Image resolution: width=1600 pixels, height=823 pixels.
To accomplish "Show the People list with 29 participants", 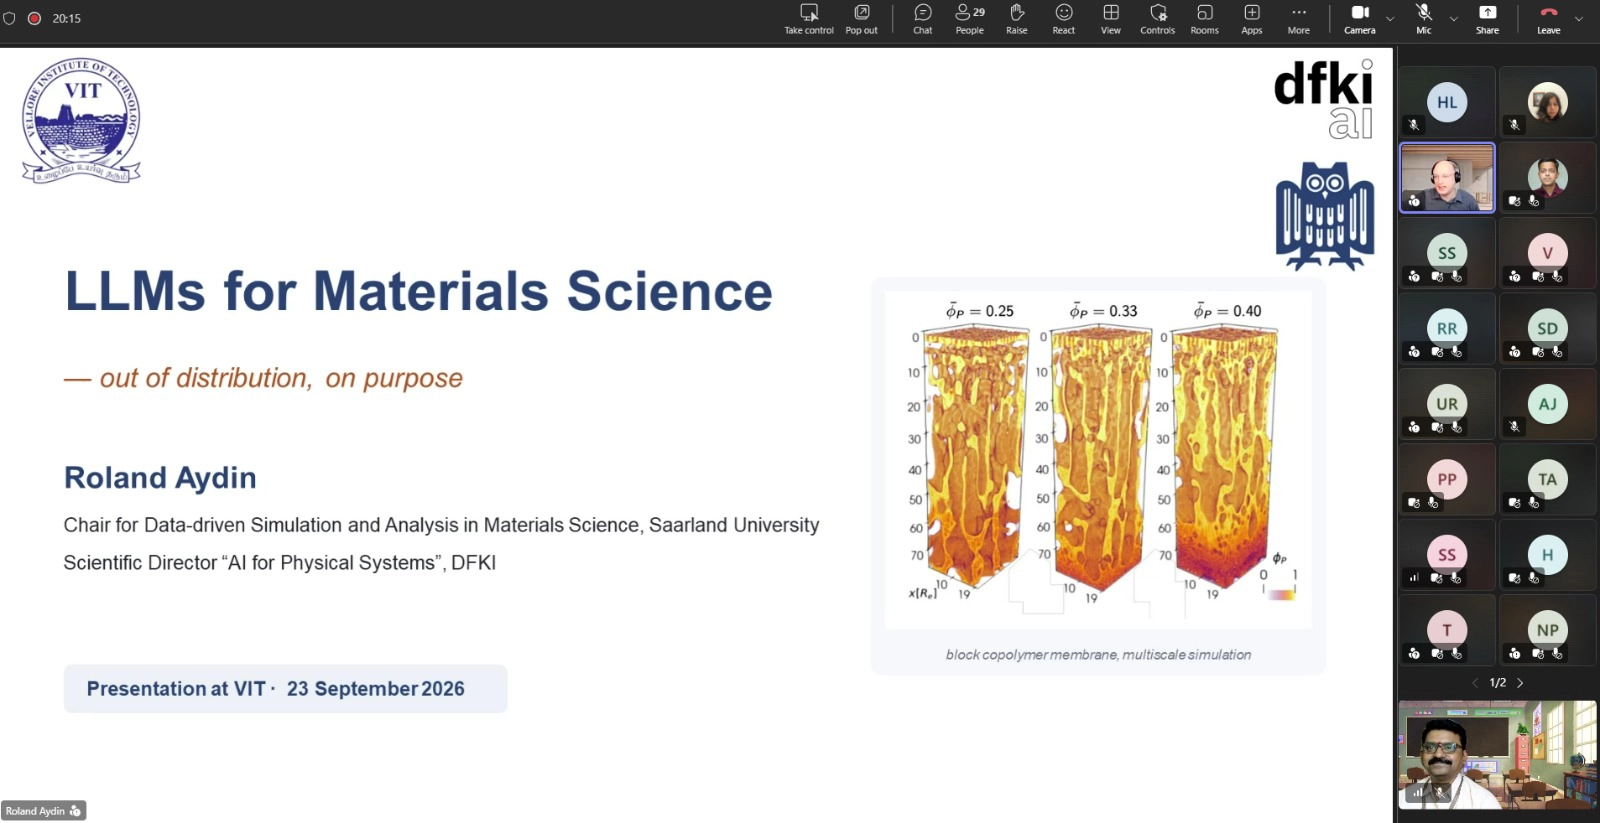I will (x=970, y=19).
